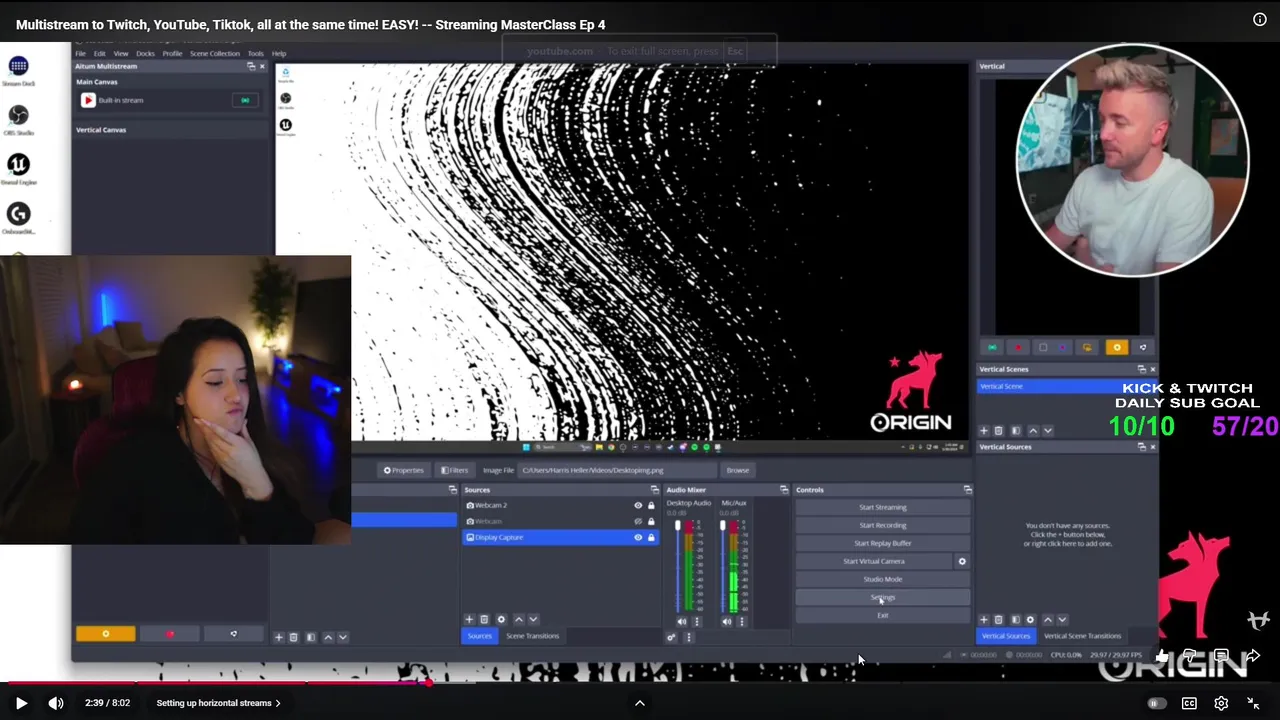Toggle lock on Webcam source

[x=651, y=521]
